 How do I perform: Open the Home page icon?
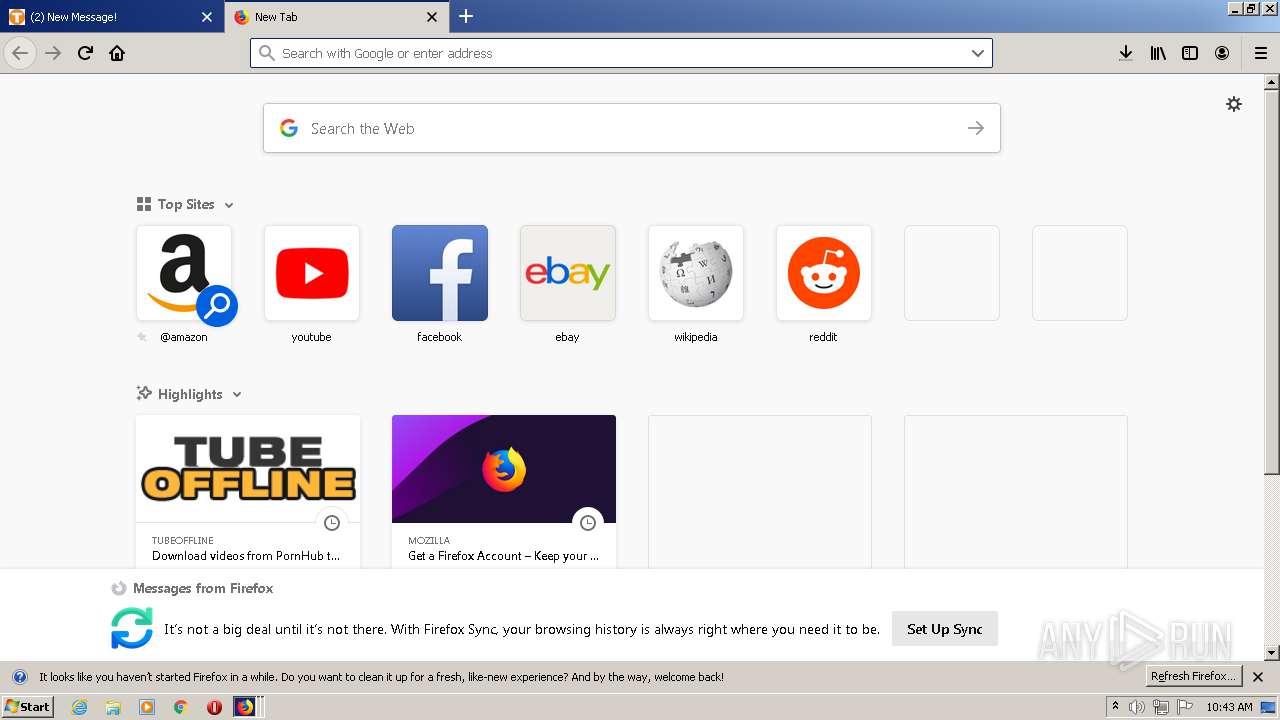click(x=117, y=53)
